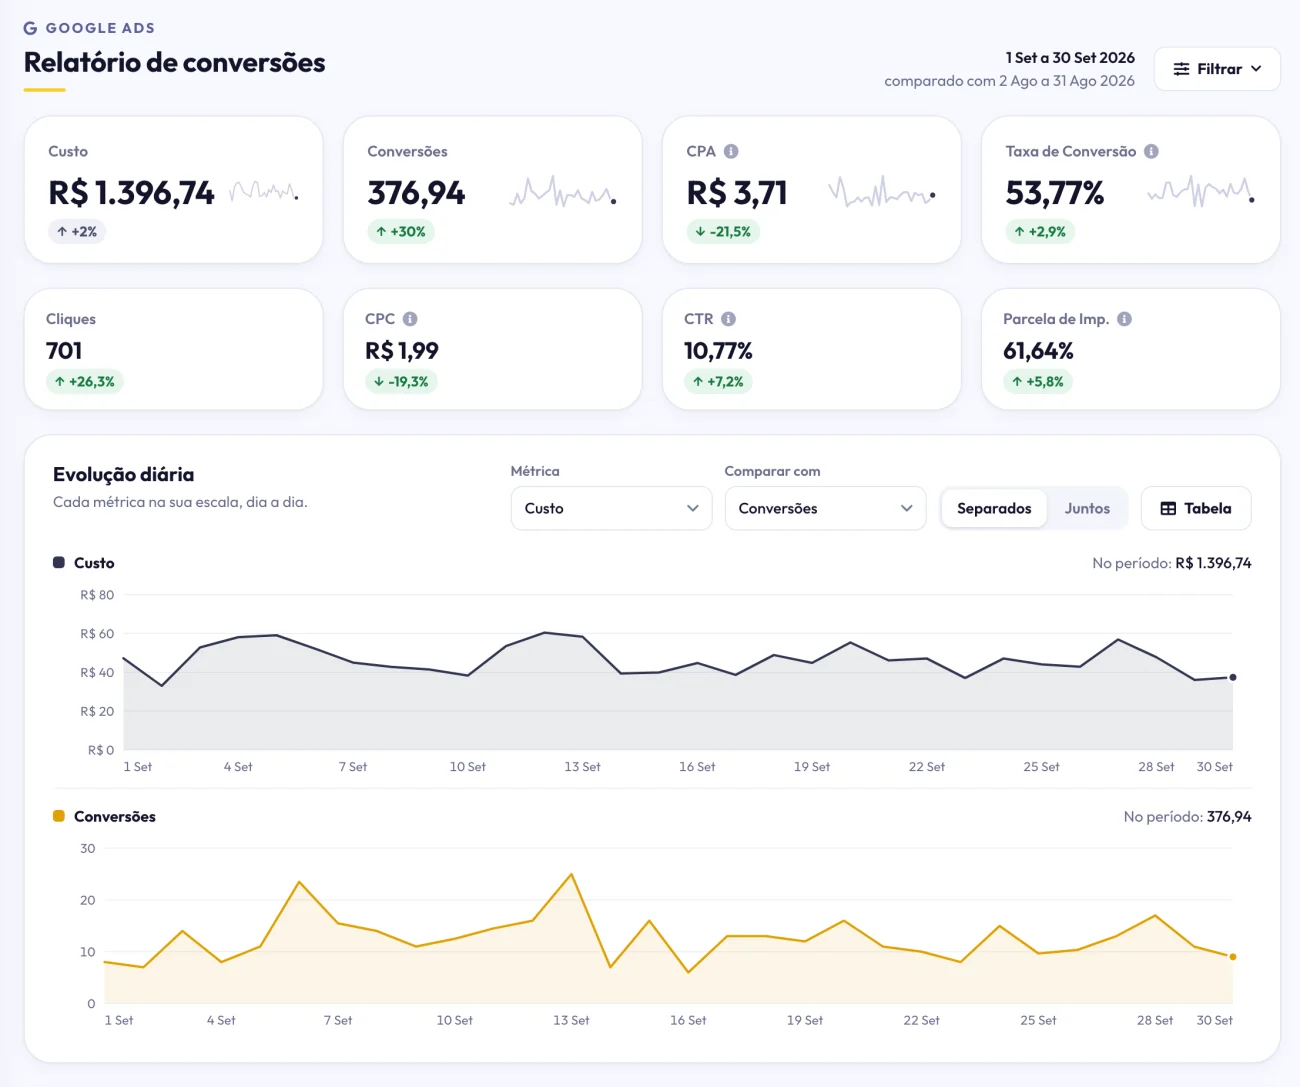Click the Taxa de Conversão sparkline chart
This screenshot has width=1300, height=1087.
tap(1201, 191)
